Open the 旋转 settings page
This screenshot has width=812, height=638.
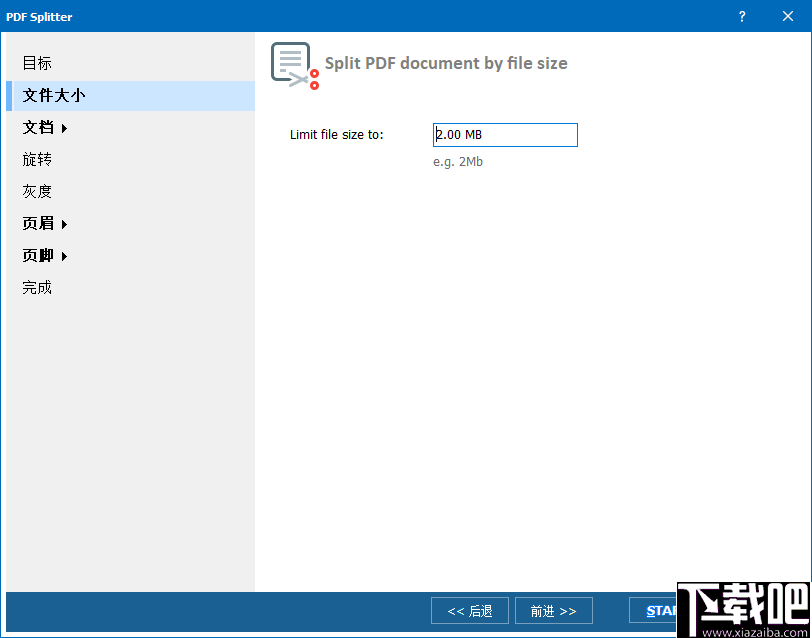pos(36,159)
